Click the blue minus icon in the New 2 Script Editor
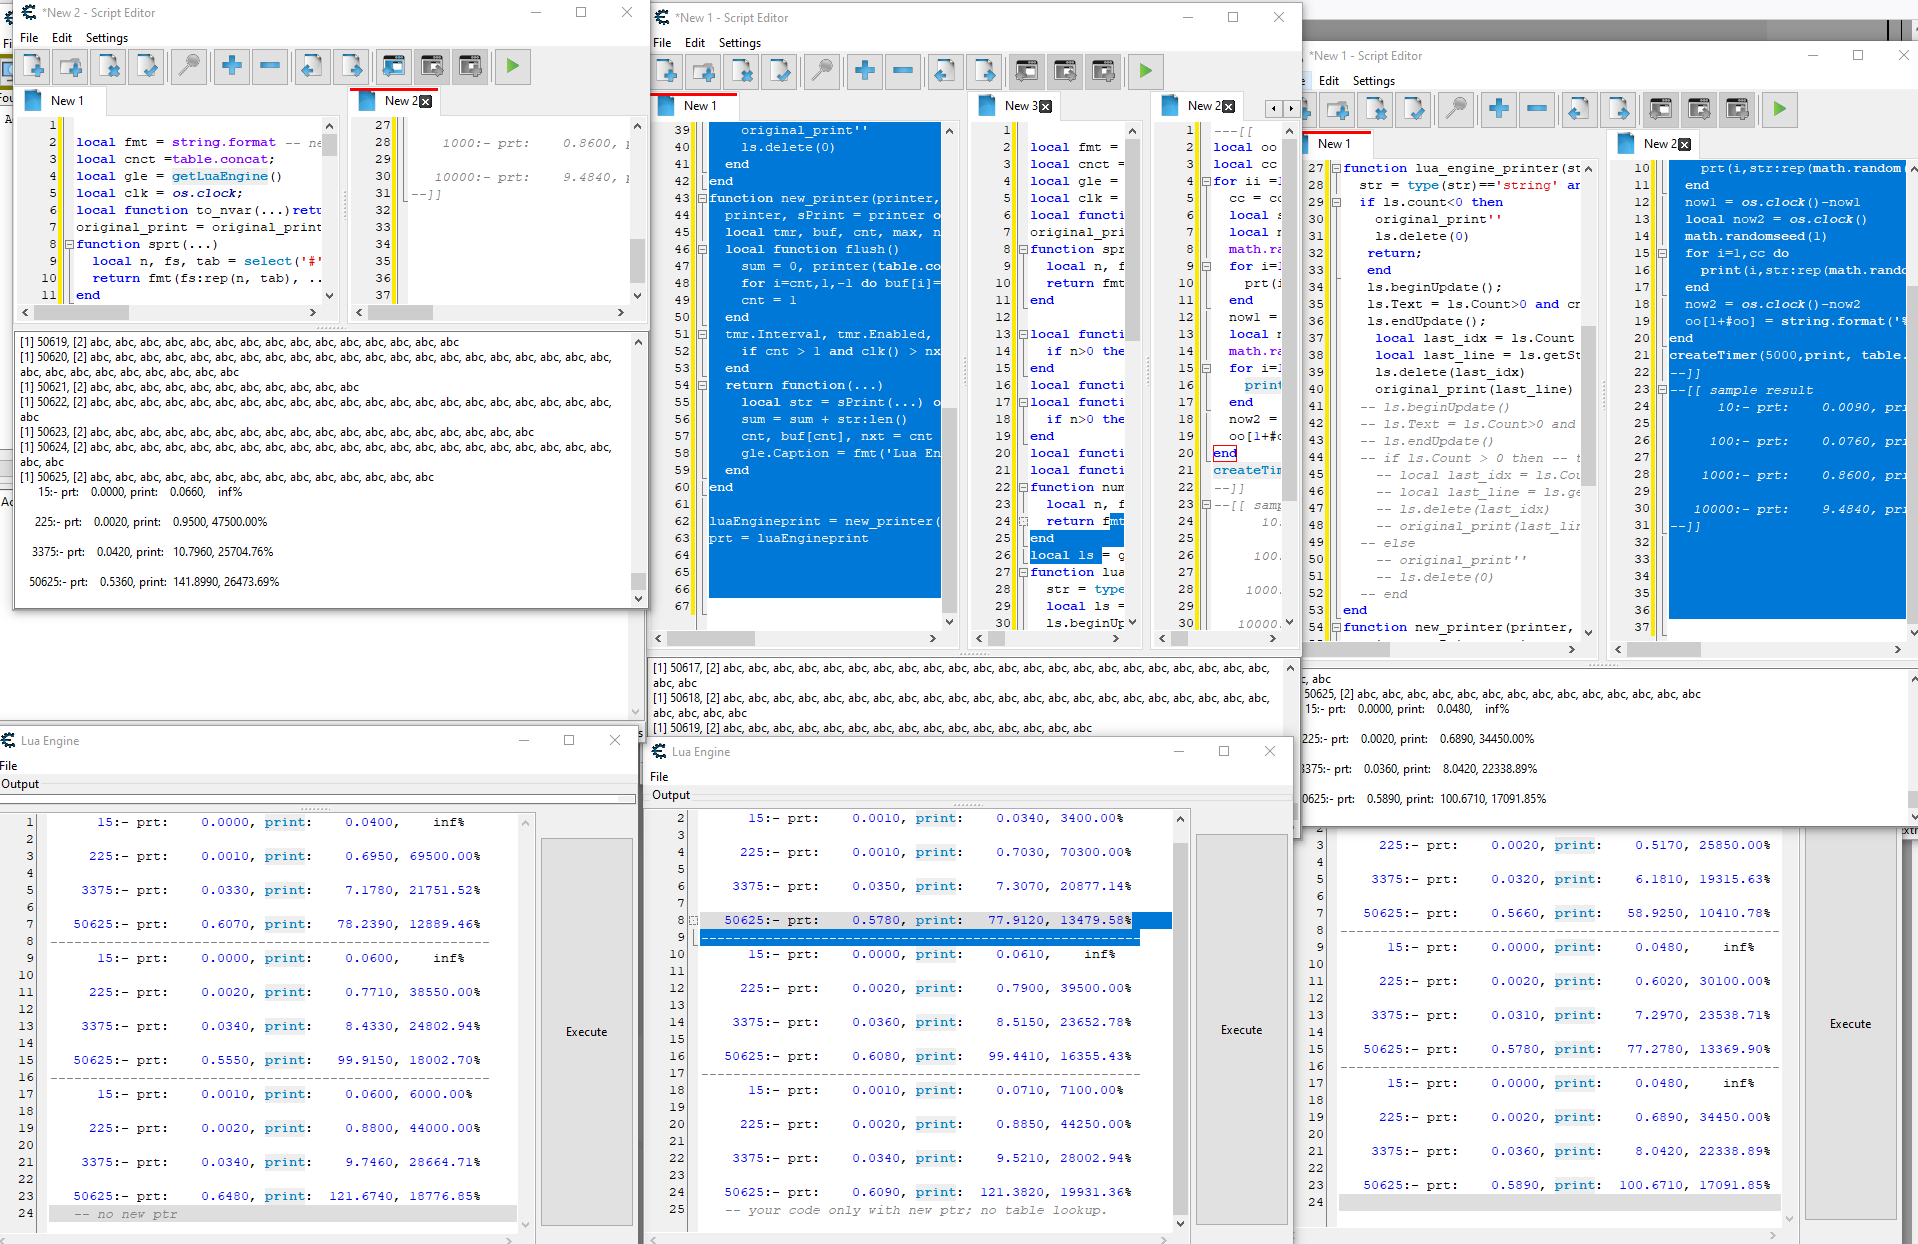The image size is (1918, 1244). pos(270,67)
